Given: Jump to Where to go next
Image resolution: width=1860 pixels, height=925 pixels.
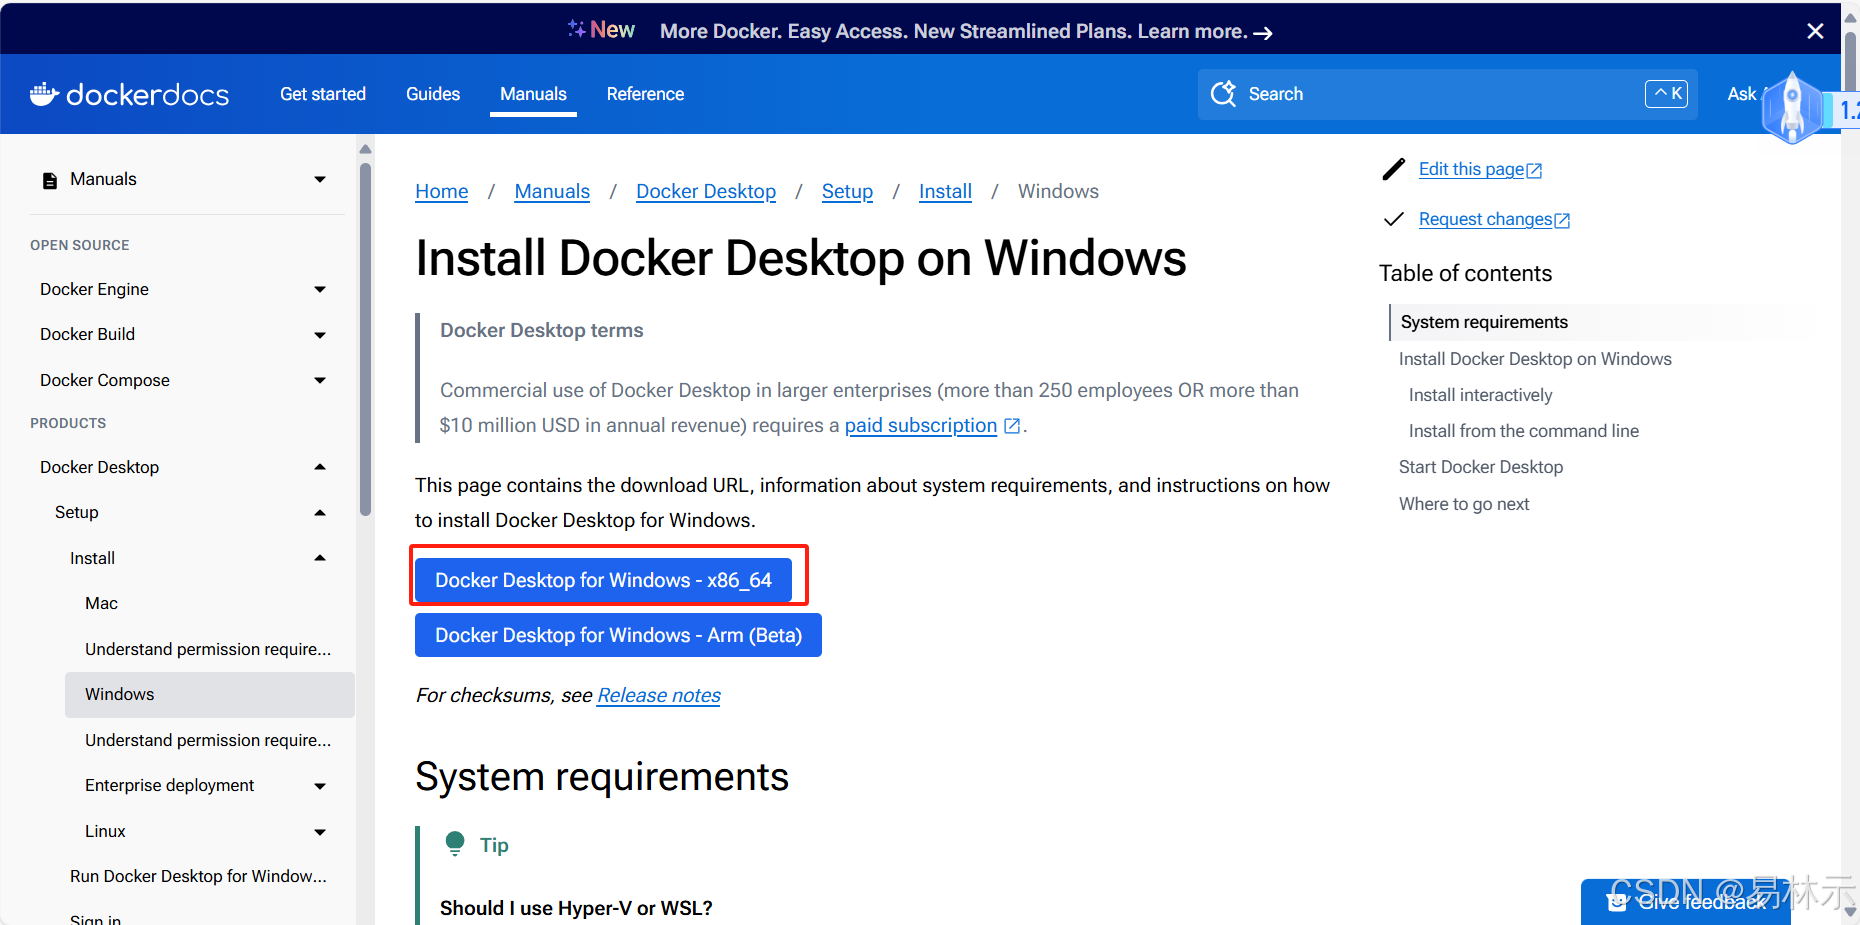Looking at the screenshot, I should tap(1463, 504).
